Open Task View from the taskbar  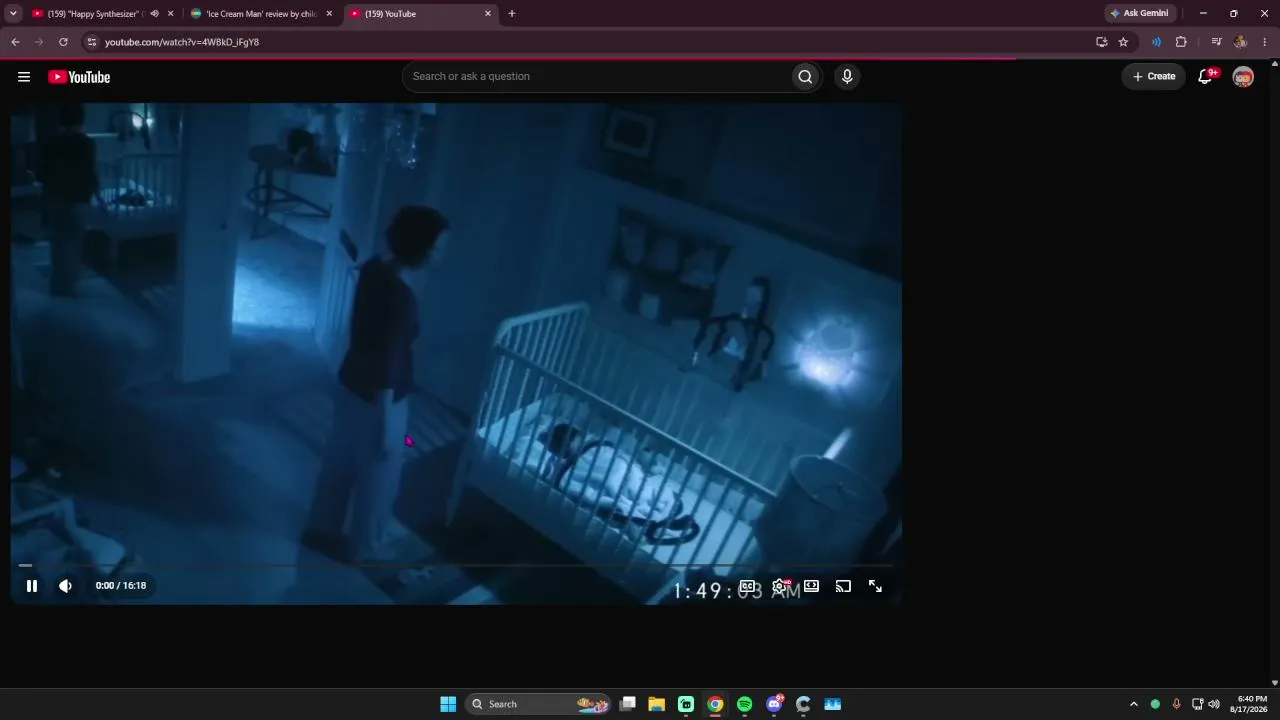click(x=628, y=704)
